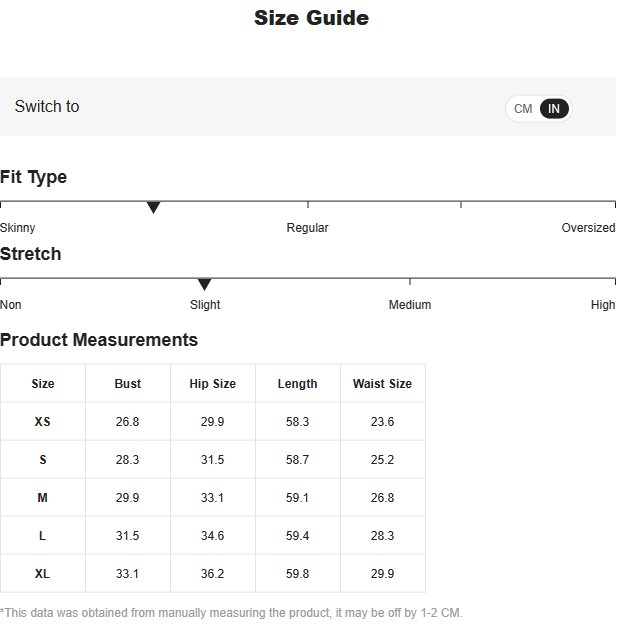Click the Size Guide heading
The width and height of the screenshot is (644, 636).
click(311, 18)
